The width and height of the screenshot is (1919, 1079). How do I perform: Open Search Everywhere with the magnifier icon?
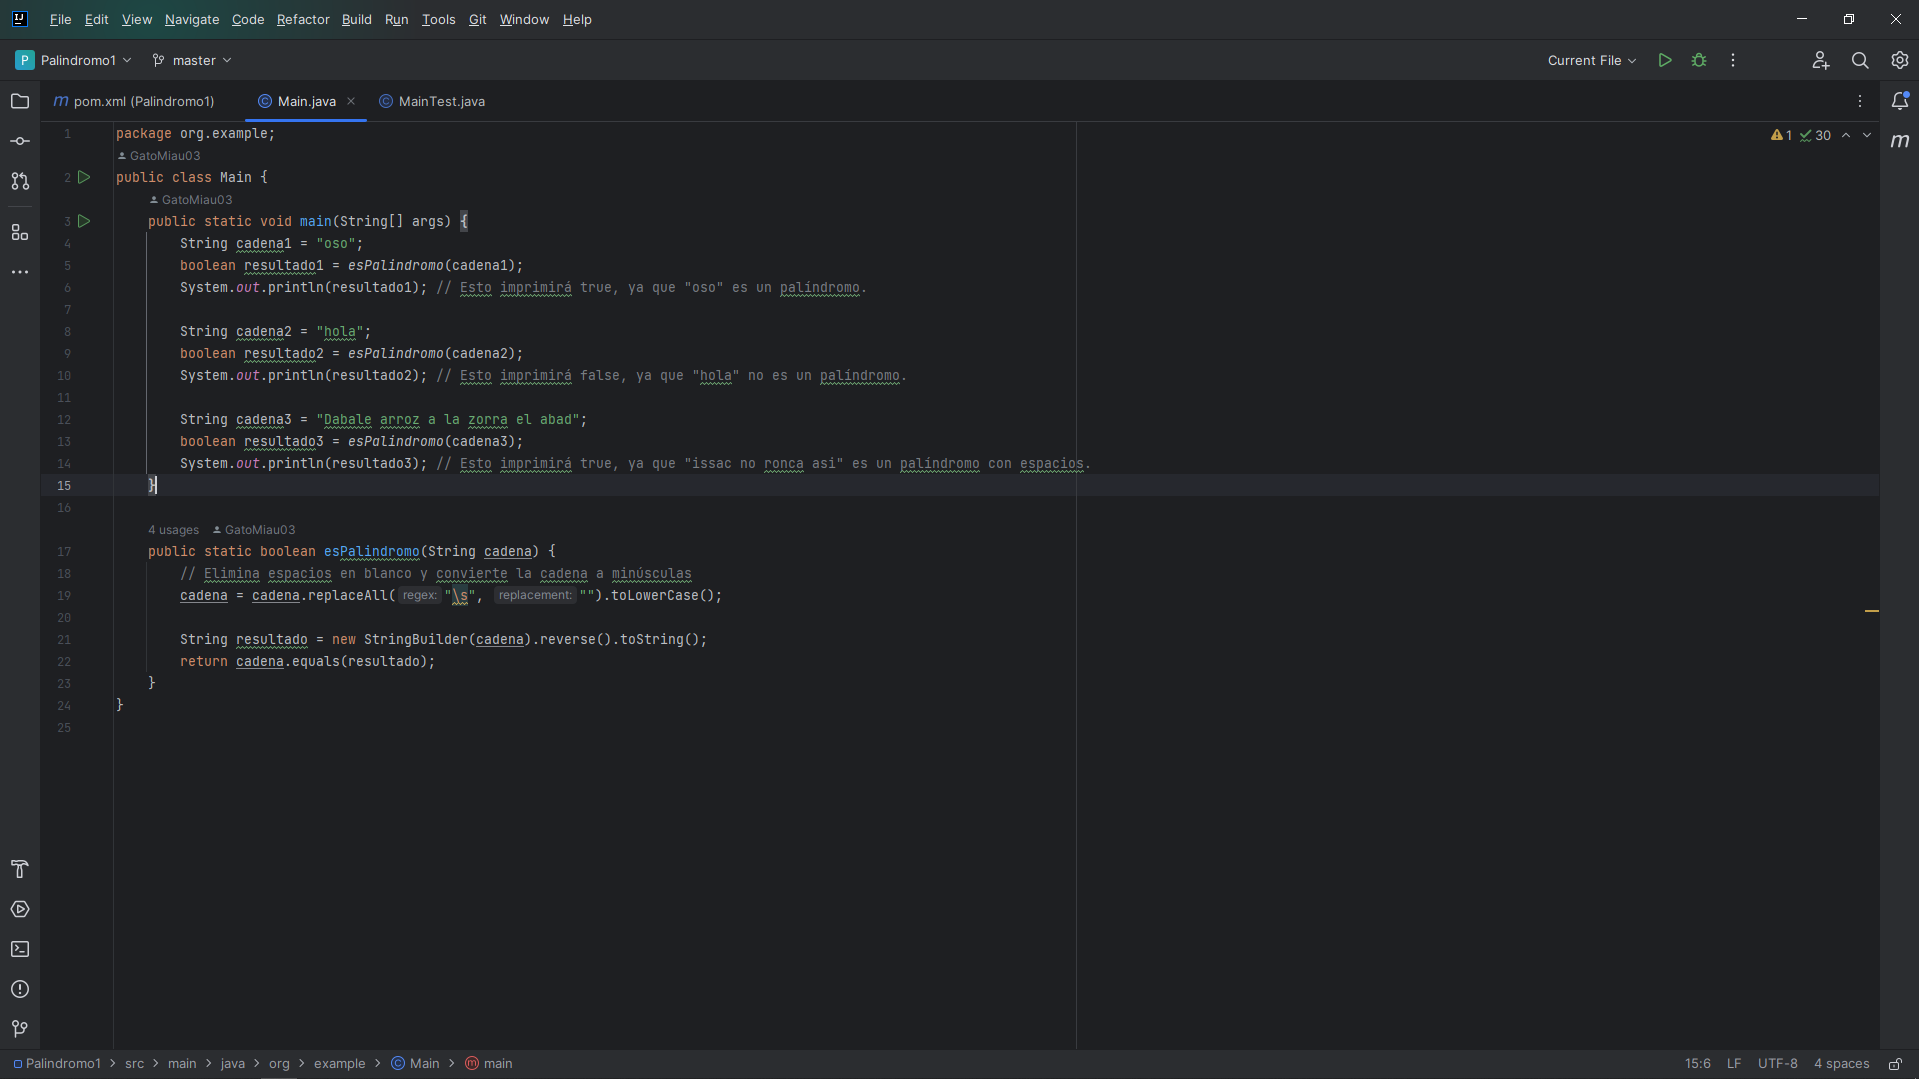[1860, 60]
